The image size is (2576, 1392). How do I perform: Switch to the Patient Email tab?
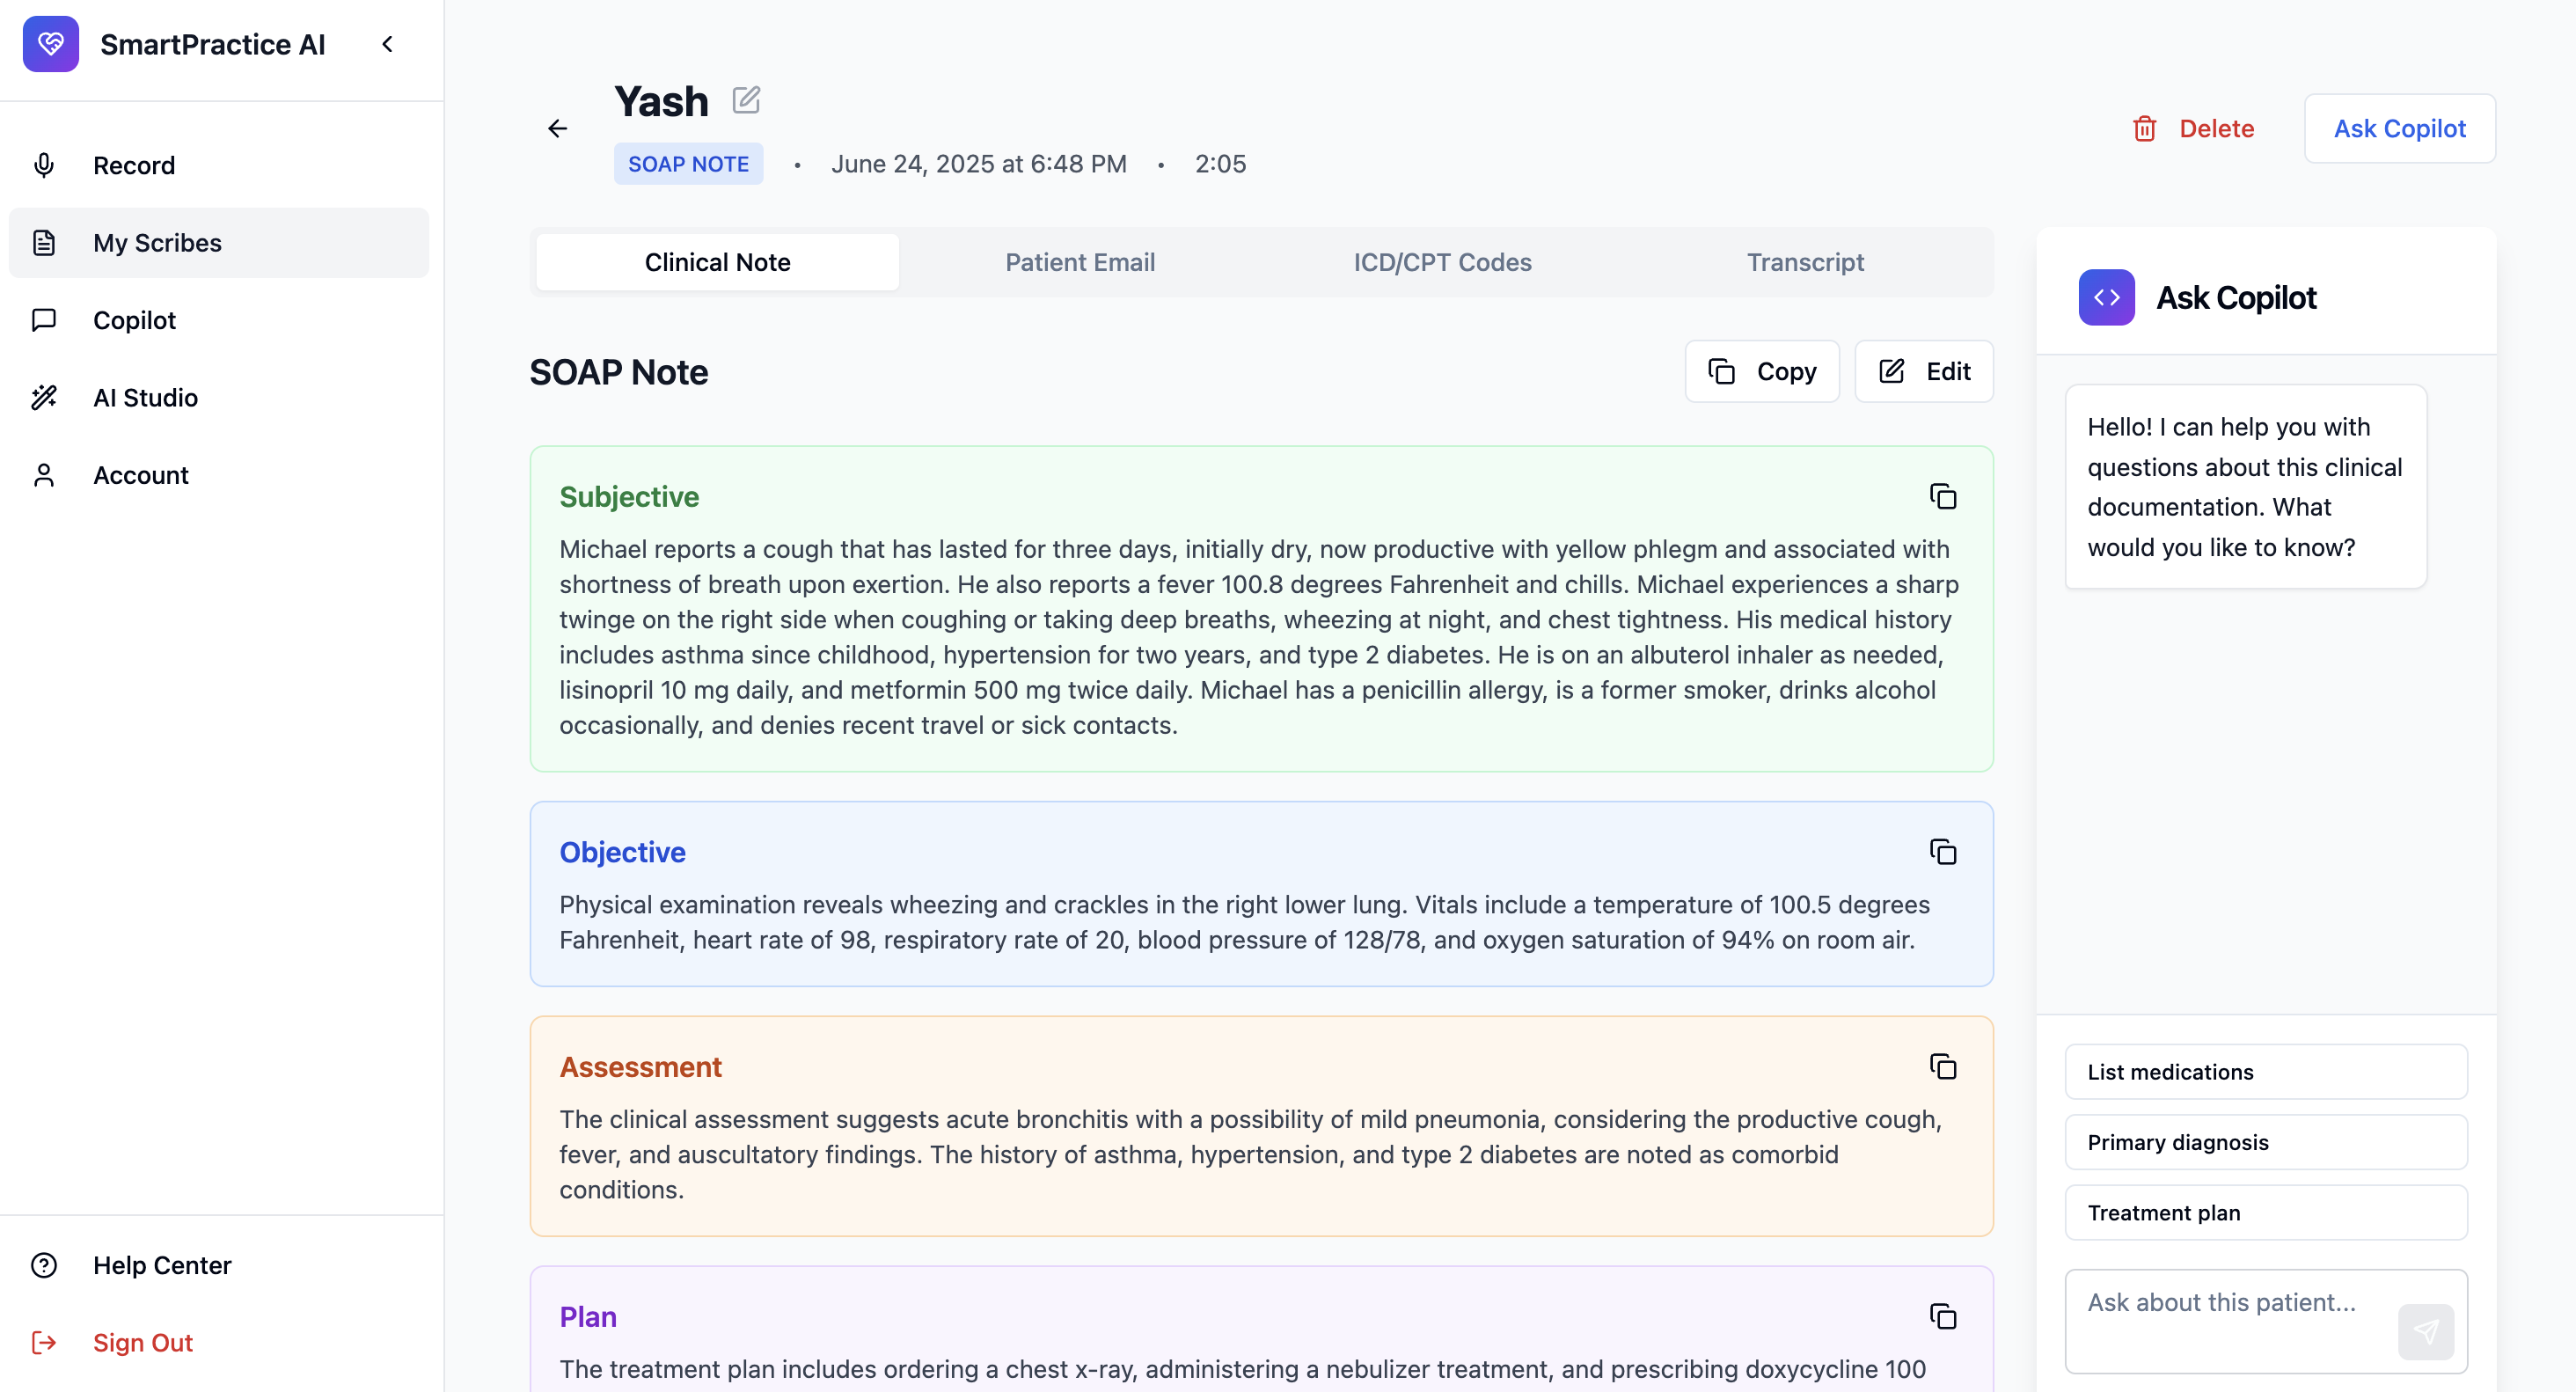point(1079,261)
